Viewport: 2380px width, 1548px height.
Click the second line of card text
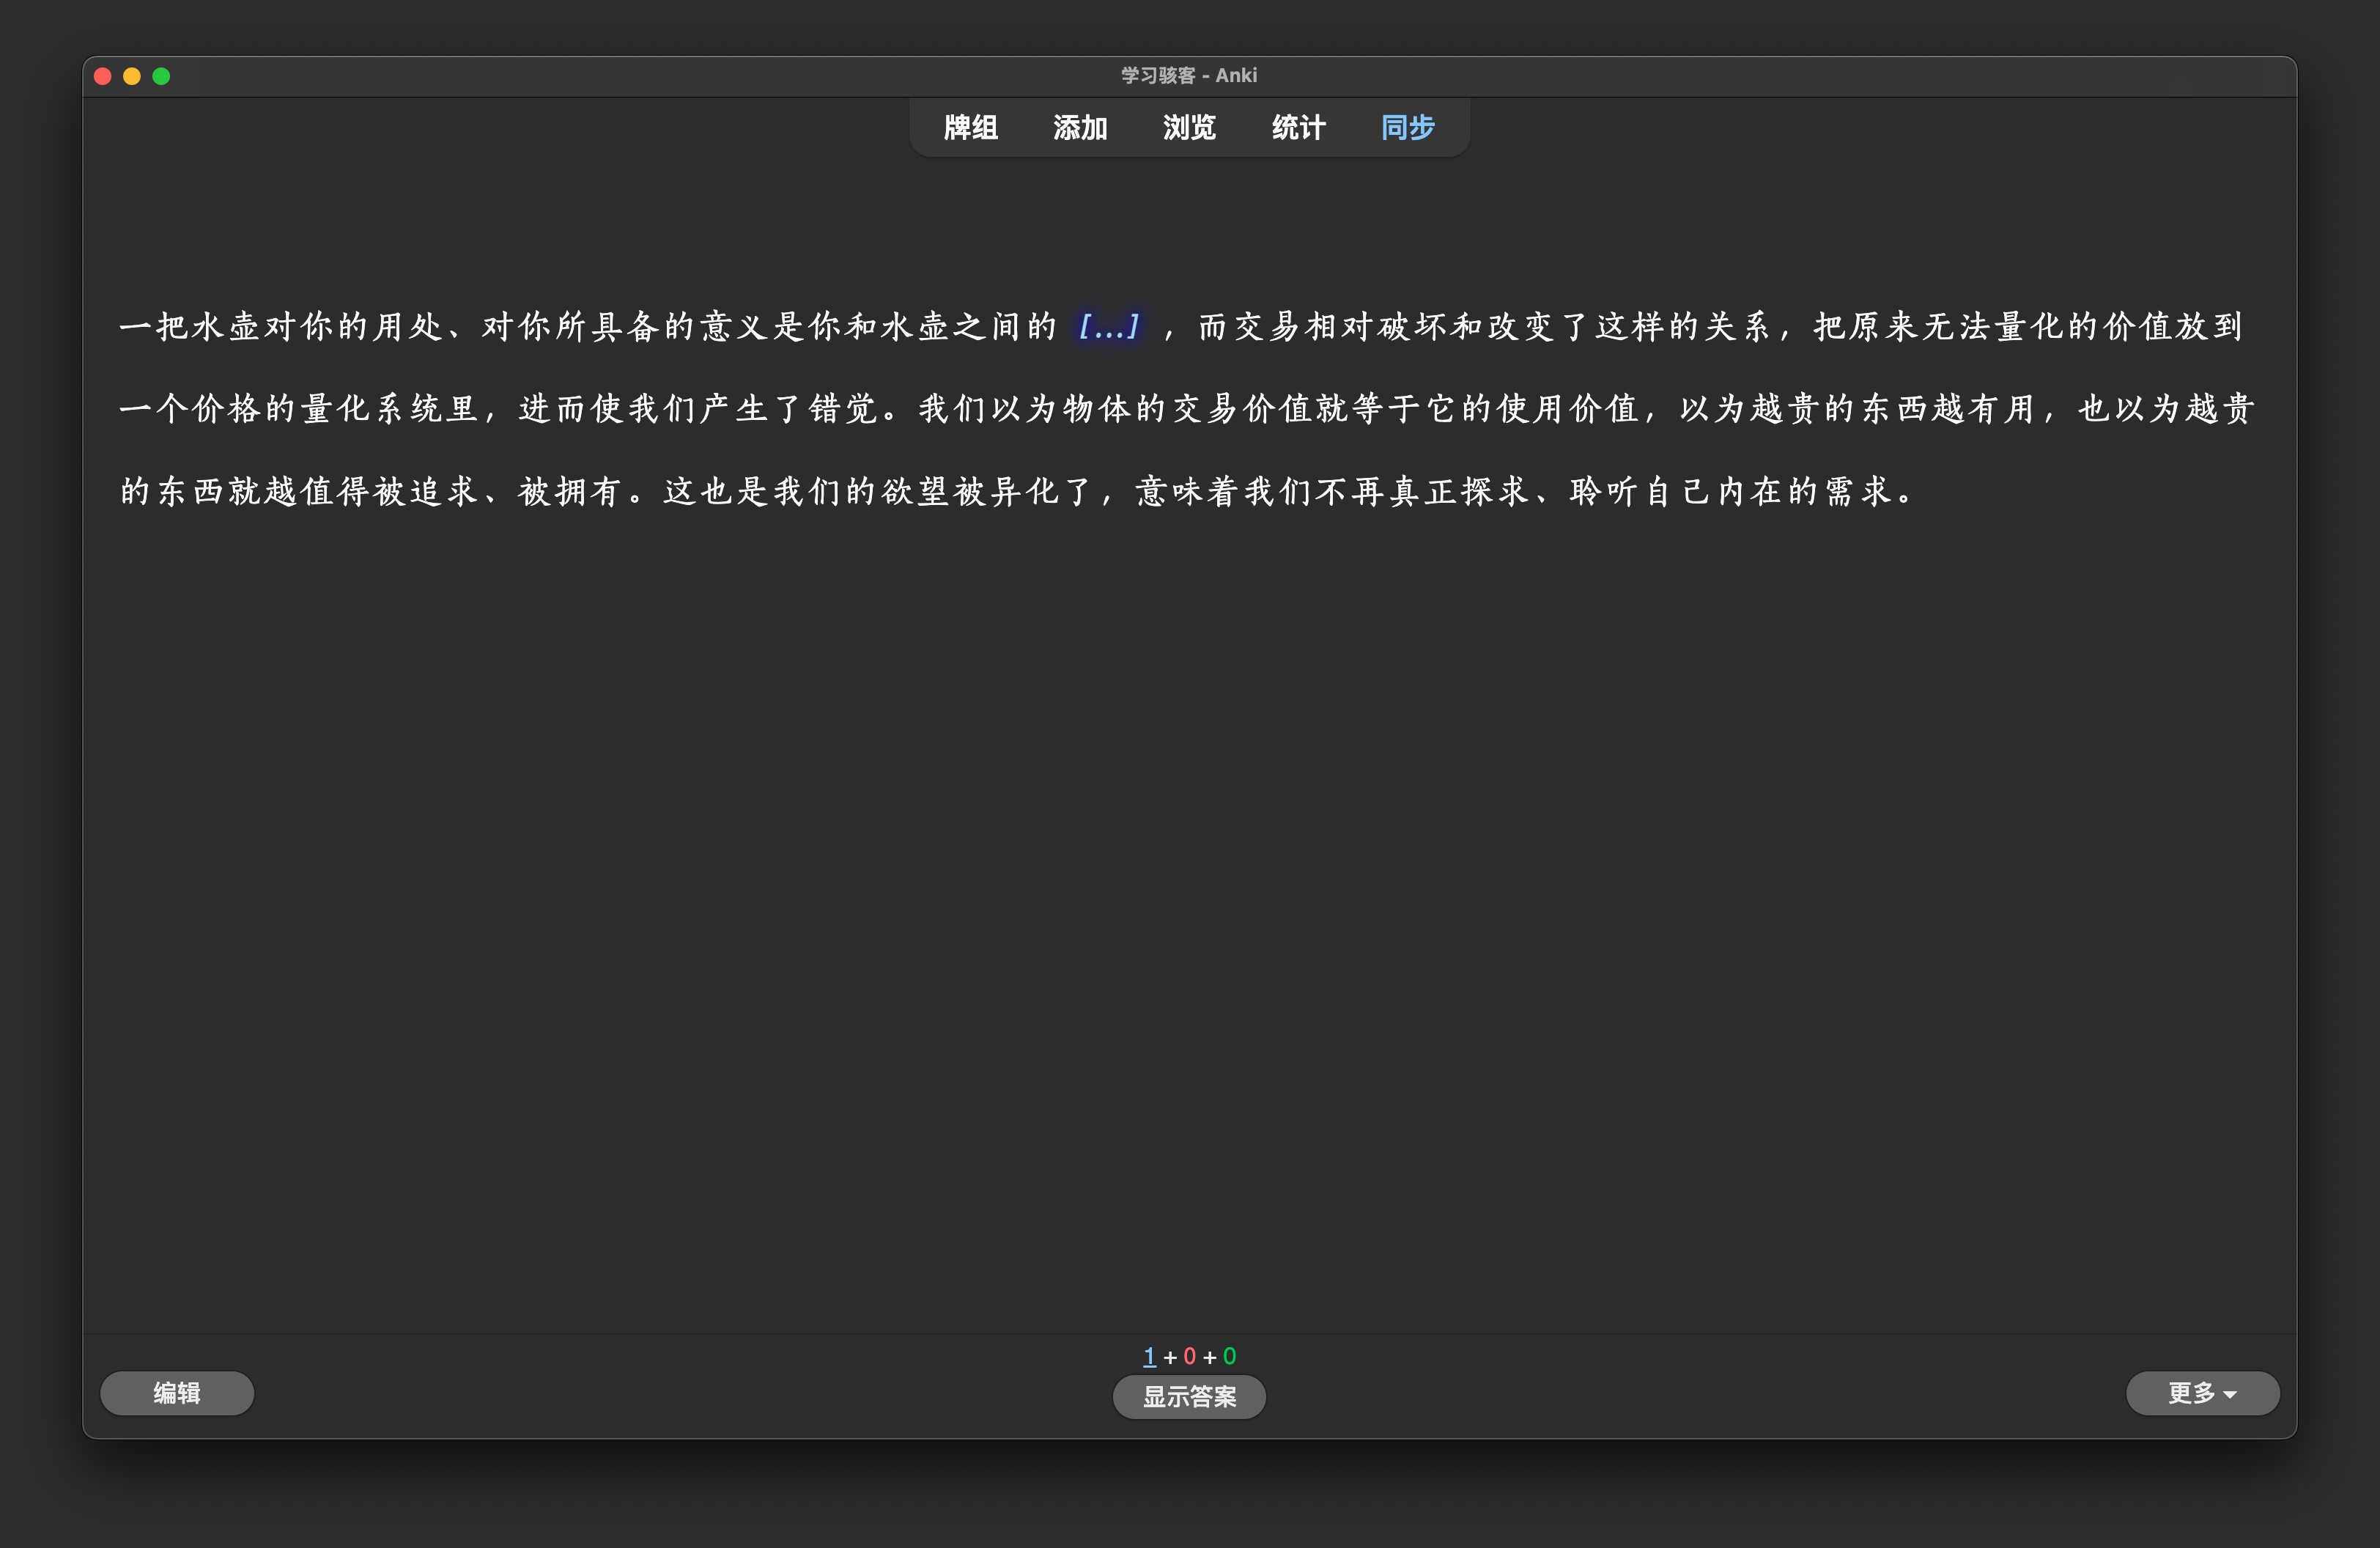coord(1000,408)
